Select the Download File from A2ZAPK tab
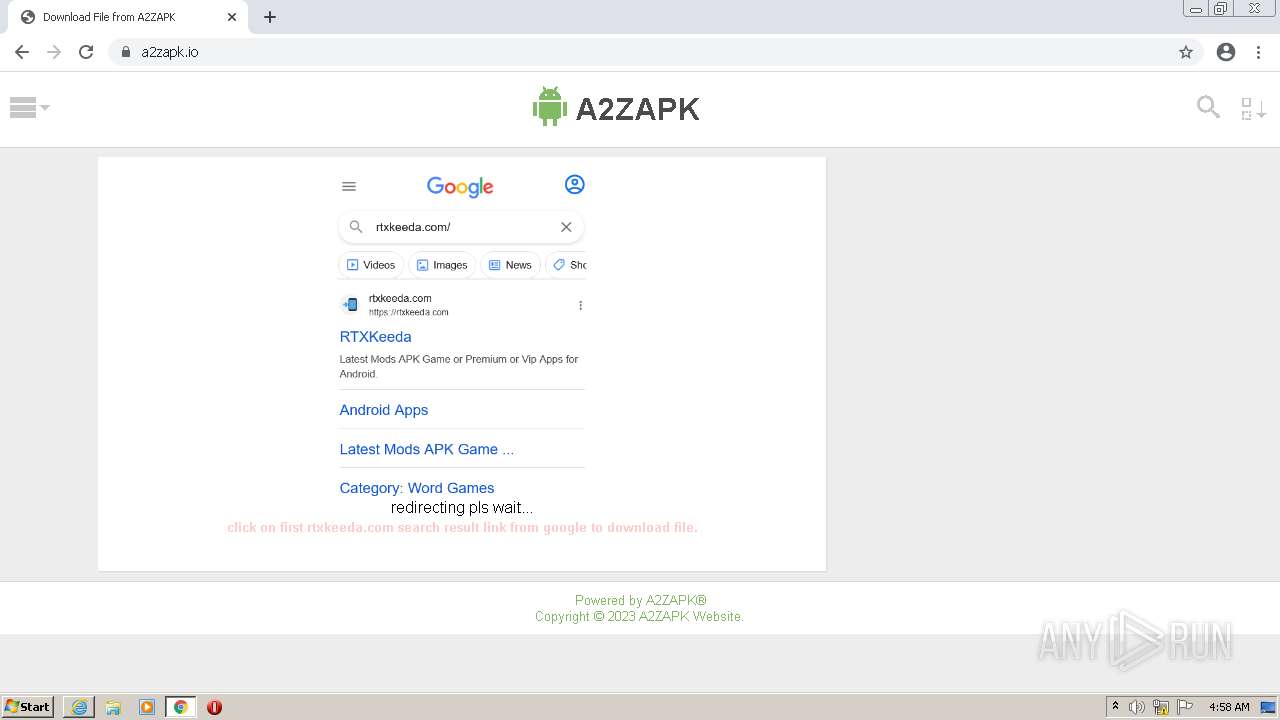The image size is (1280, 720). coord(129,17)
